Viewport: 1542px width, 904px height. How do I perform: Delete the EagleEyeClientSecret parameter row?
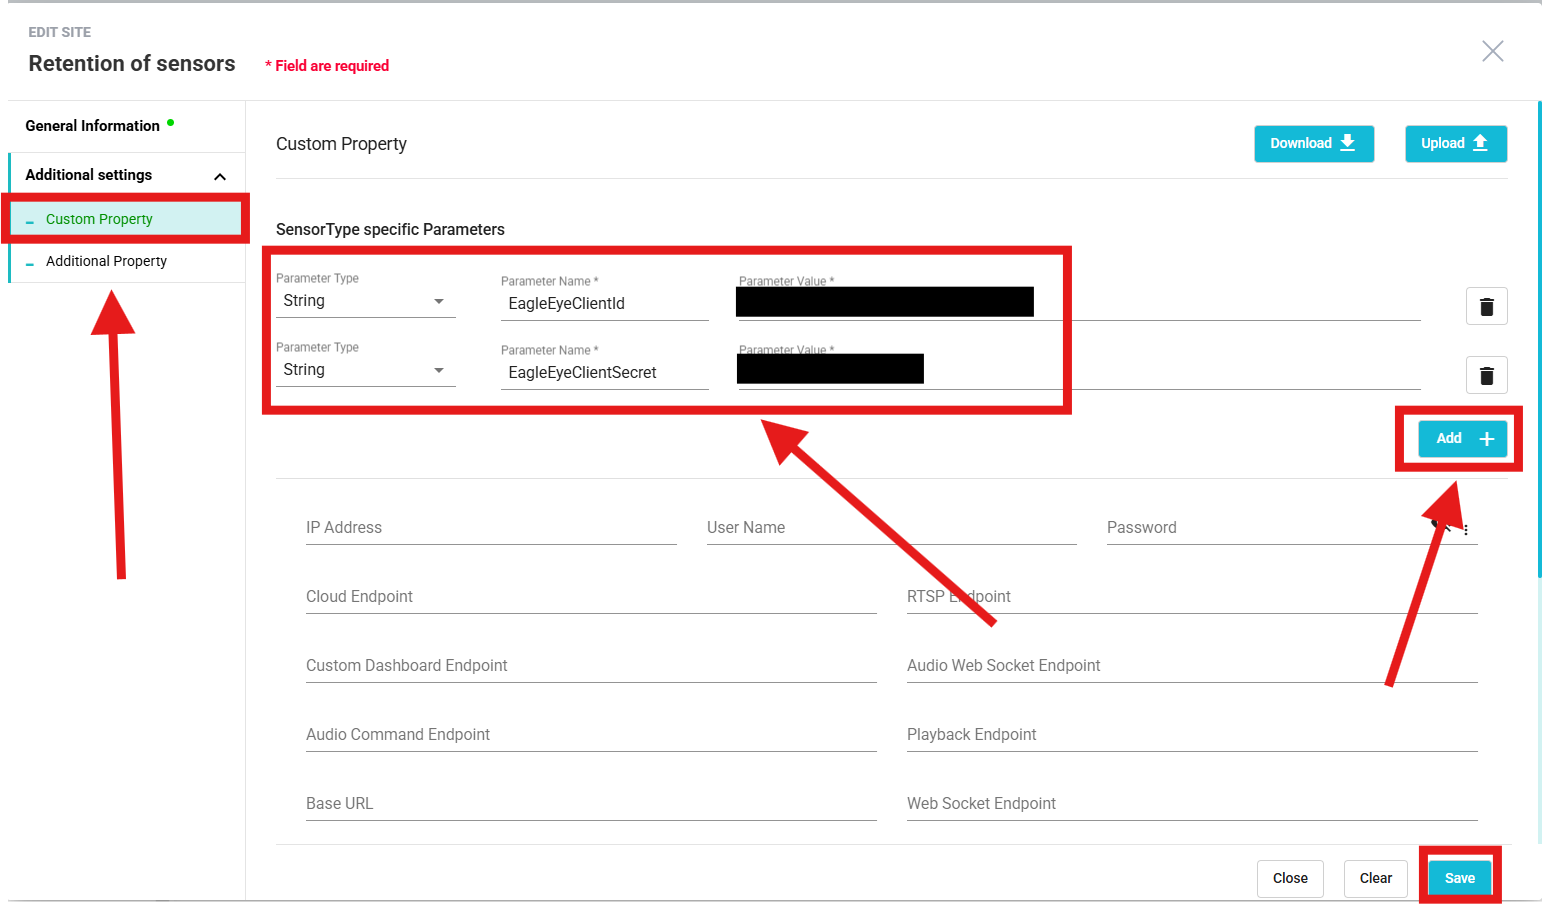1486,375
